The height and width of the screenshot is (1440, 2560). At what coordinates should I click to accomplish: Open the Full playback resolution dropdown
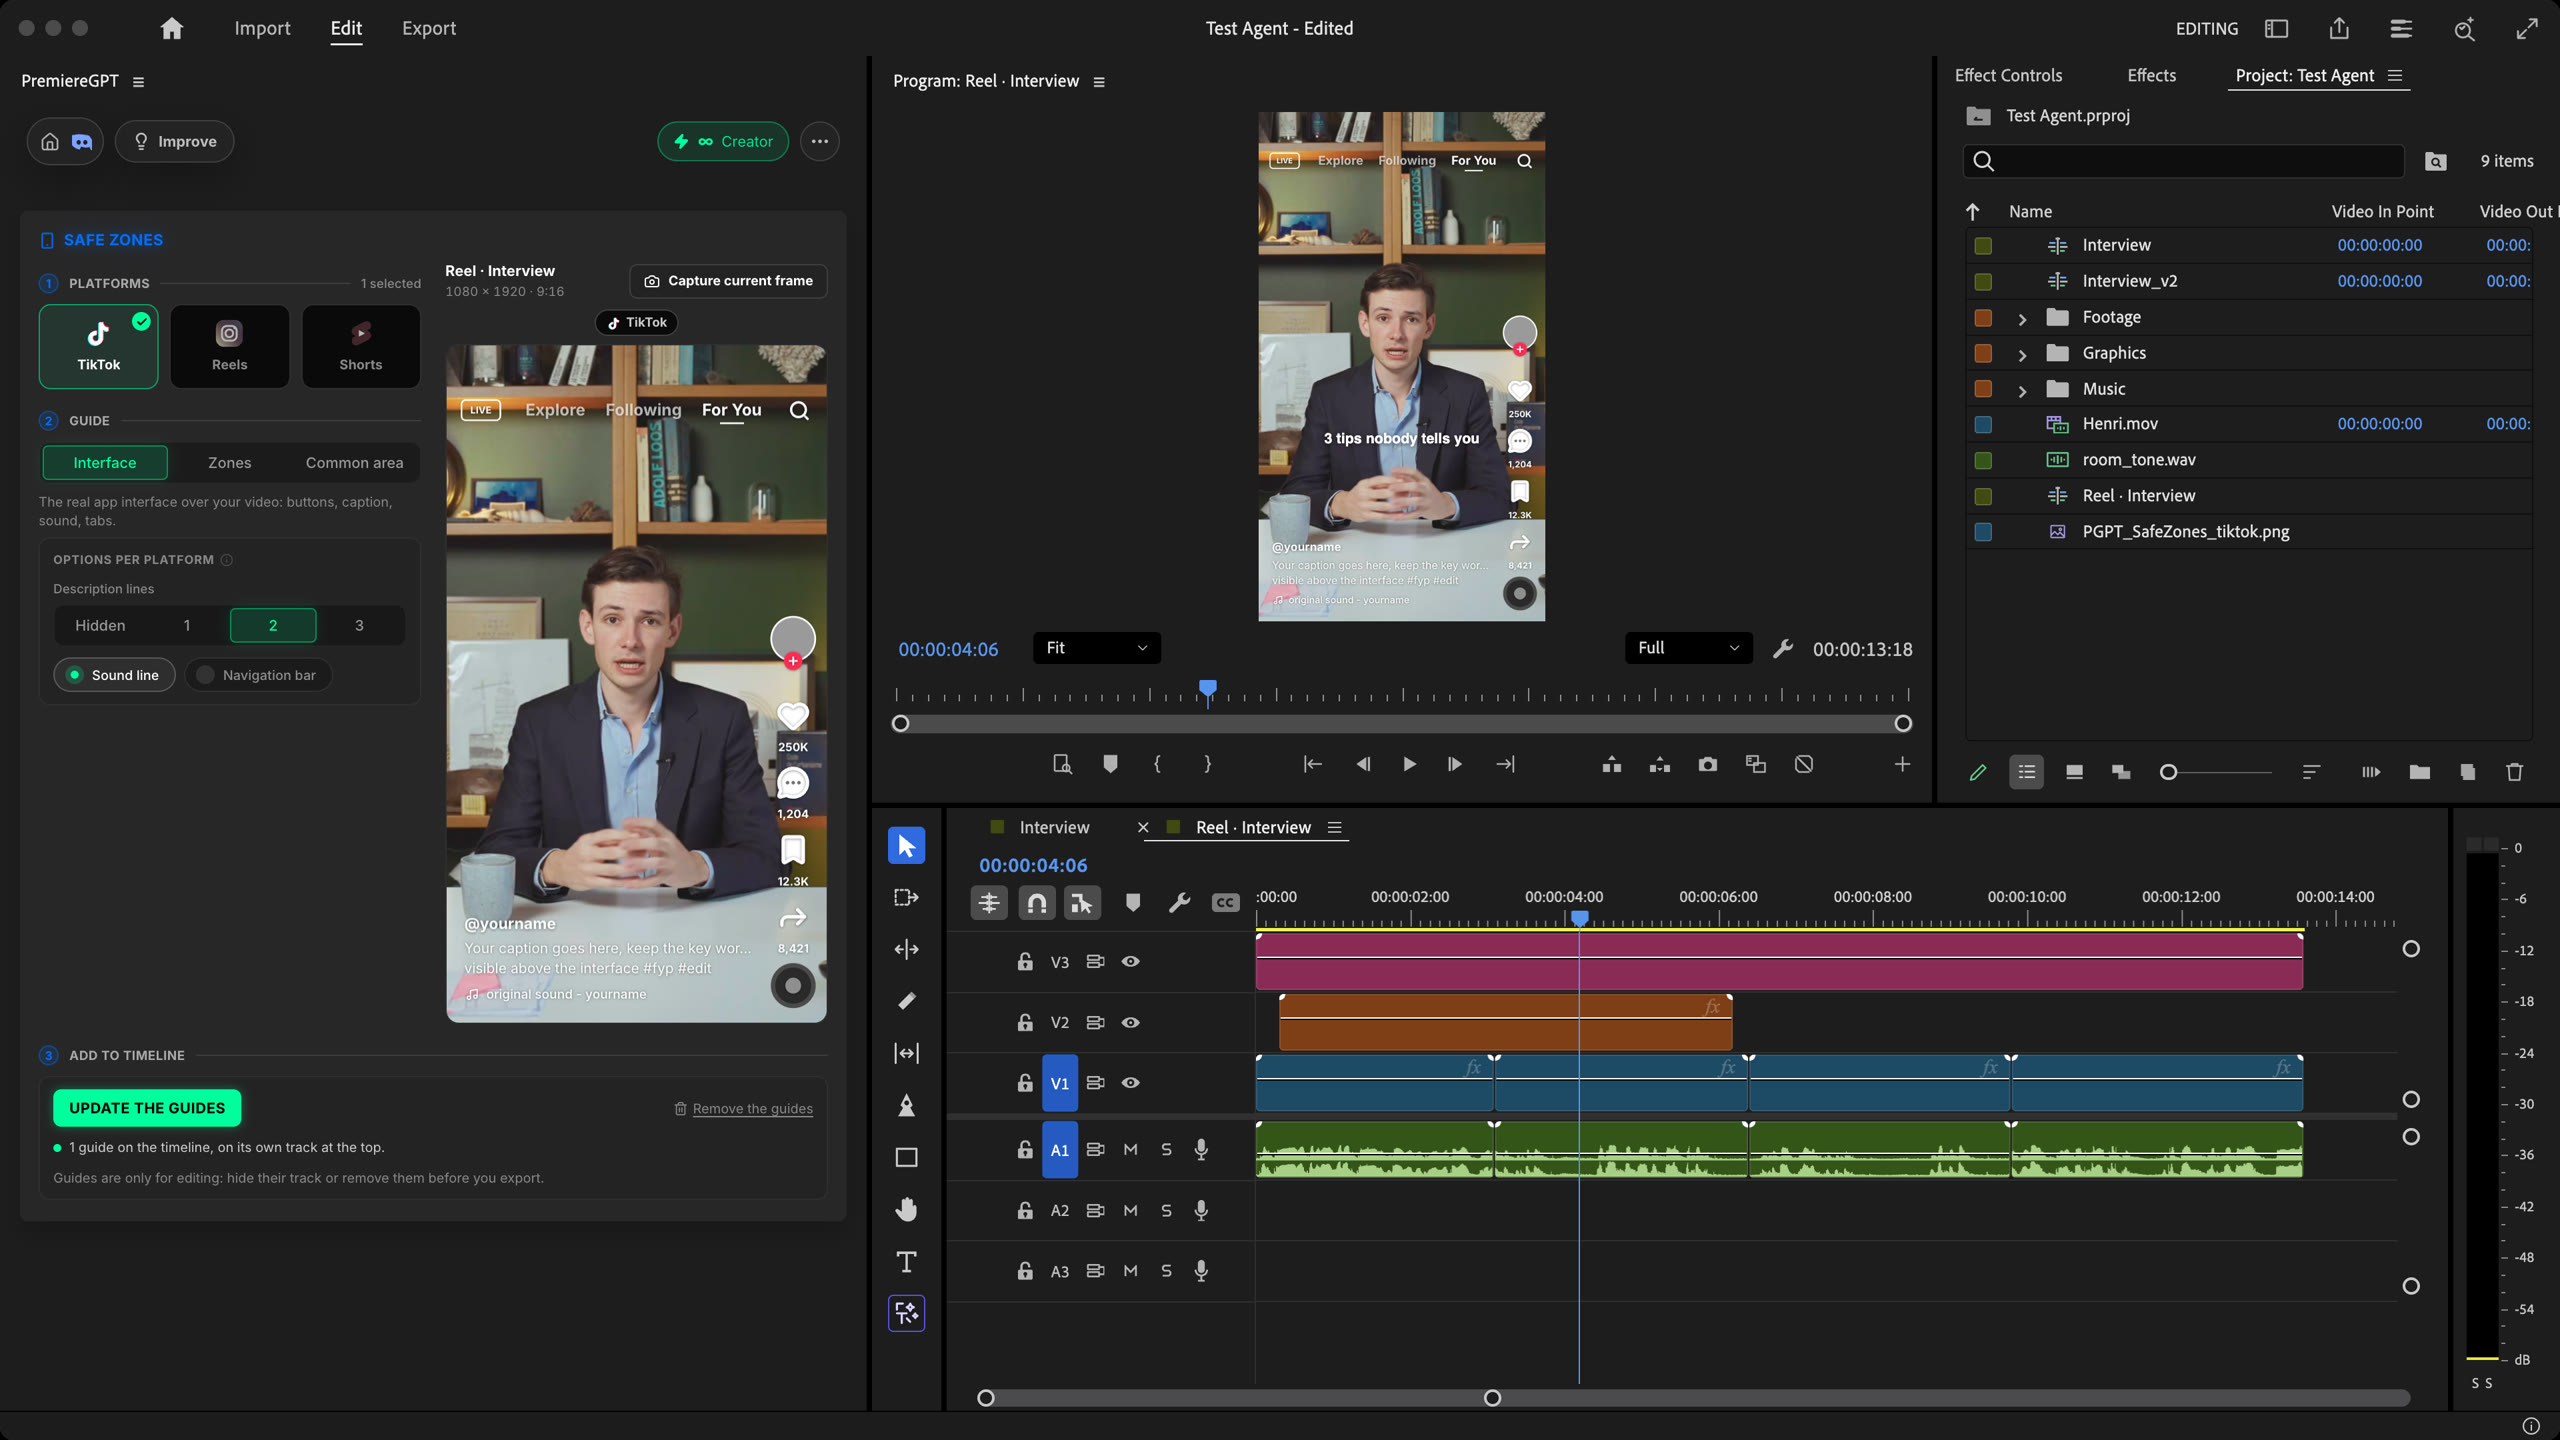click(1688, 648)
